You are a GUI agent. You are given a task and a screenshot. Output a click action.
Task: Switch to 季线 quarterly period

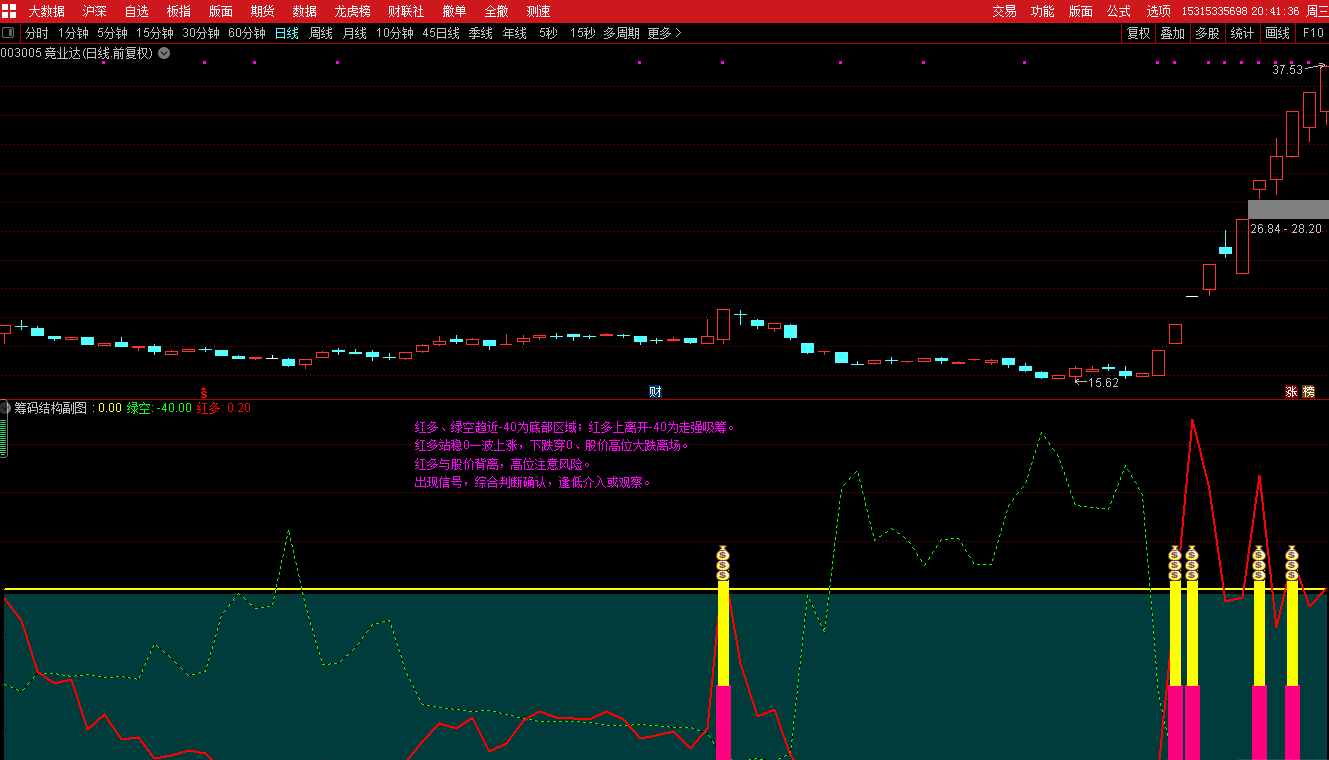click(x=481, y=33)
